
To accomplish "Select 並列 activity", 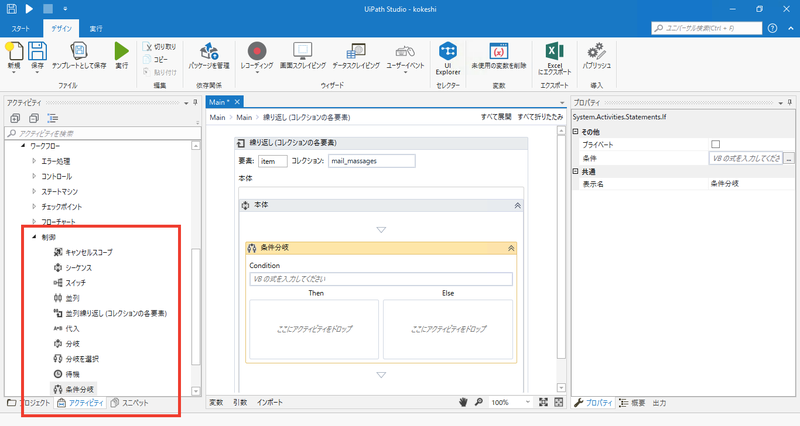I will (x=66, y=298).
